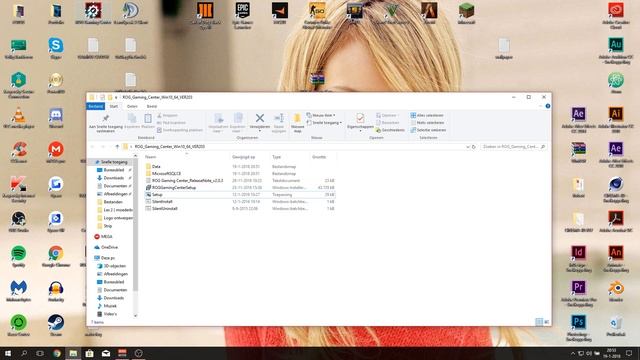
Task: Open Mail app from the taskbar
Action: (106, 353)
